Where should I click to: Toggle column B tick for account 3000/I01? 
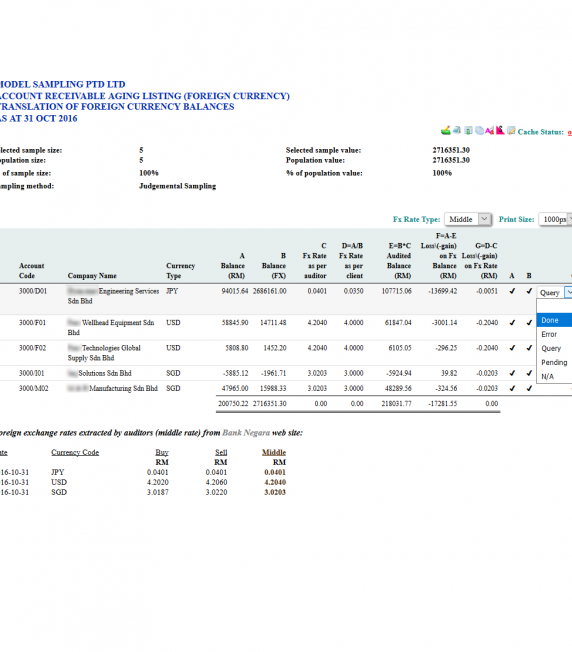(529, 373)
